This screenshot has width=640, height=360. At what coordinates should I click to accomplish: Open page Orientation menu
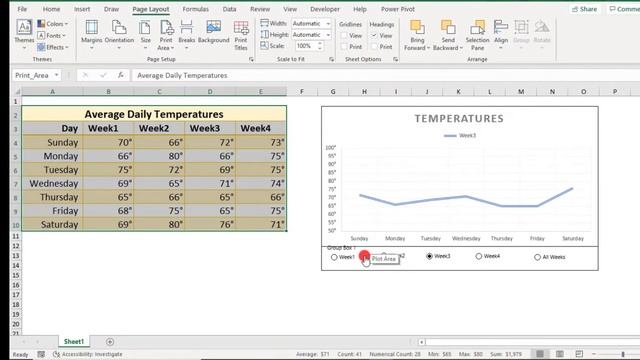point(119,35)
